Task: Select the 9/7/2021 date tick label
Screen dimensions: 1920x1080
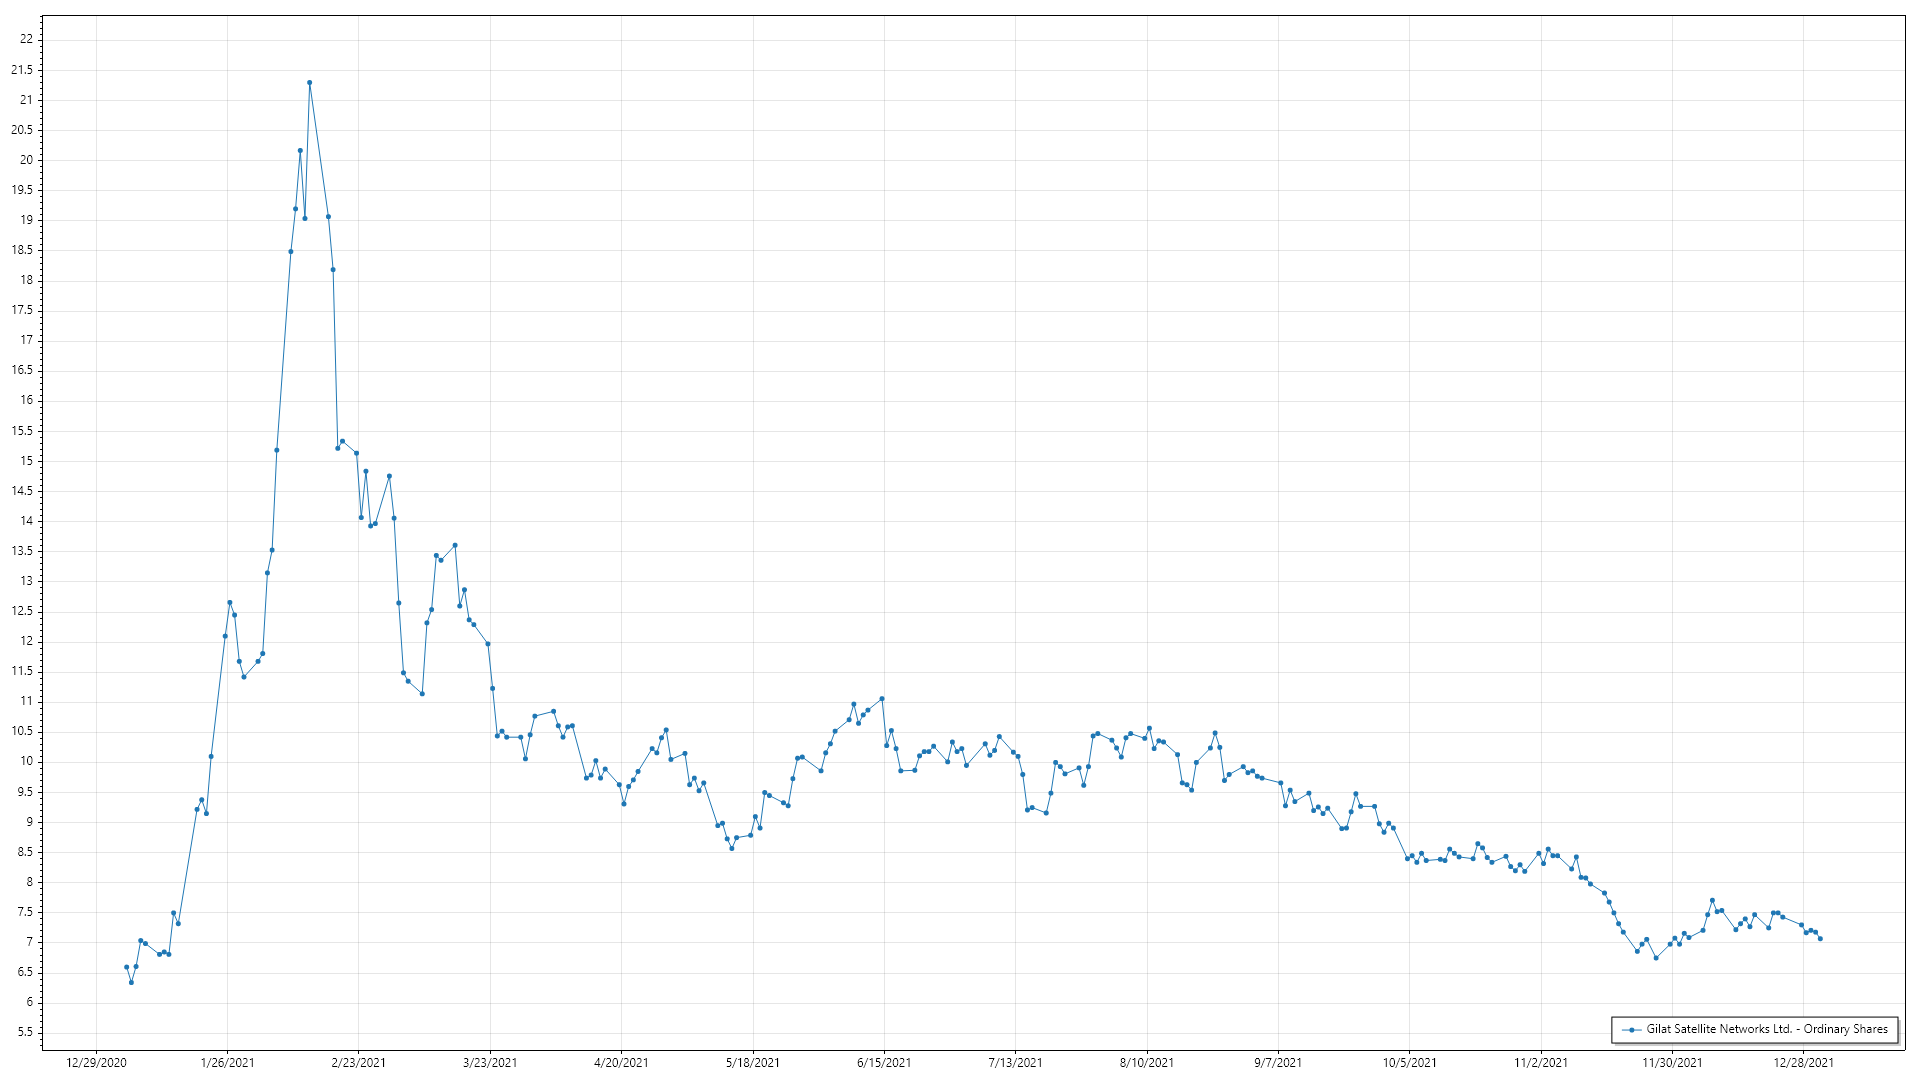Action: [1278, 1063]
